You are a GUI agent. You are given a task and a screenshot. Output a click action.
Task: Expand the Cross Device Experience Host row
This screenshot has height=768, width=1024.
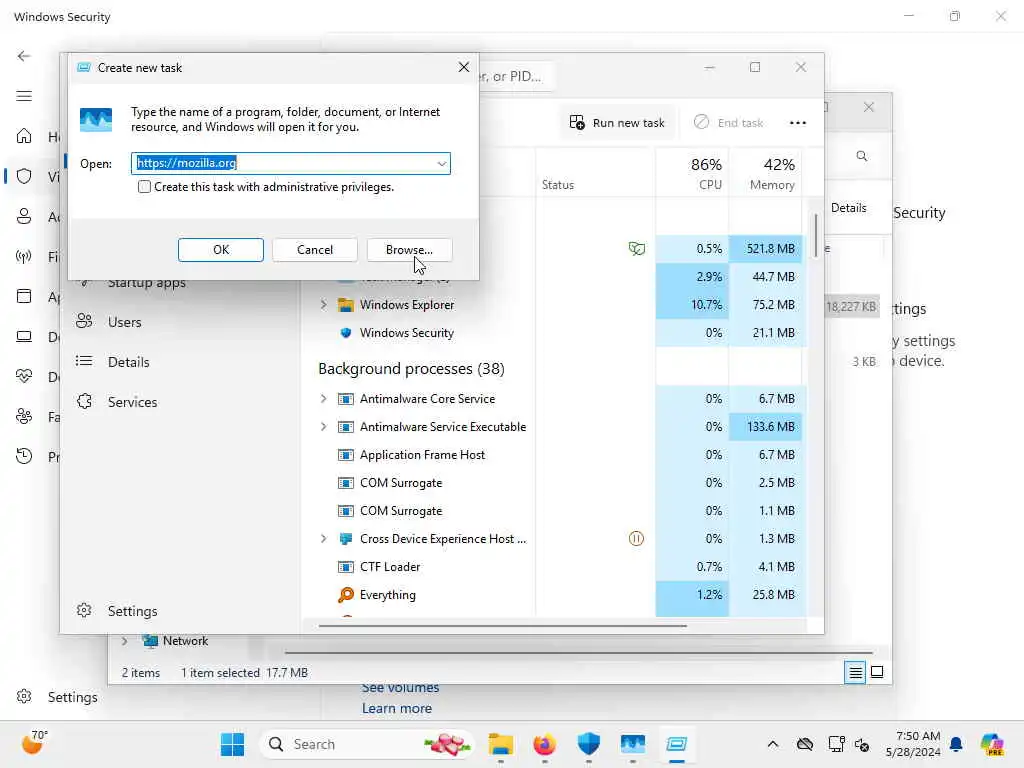323,539
